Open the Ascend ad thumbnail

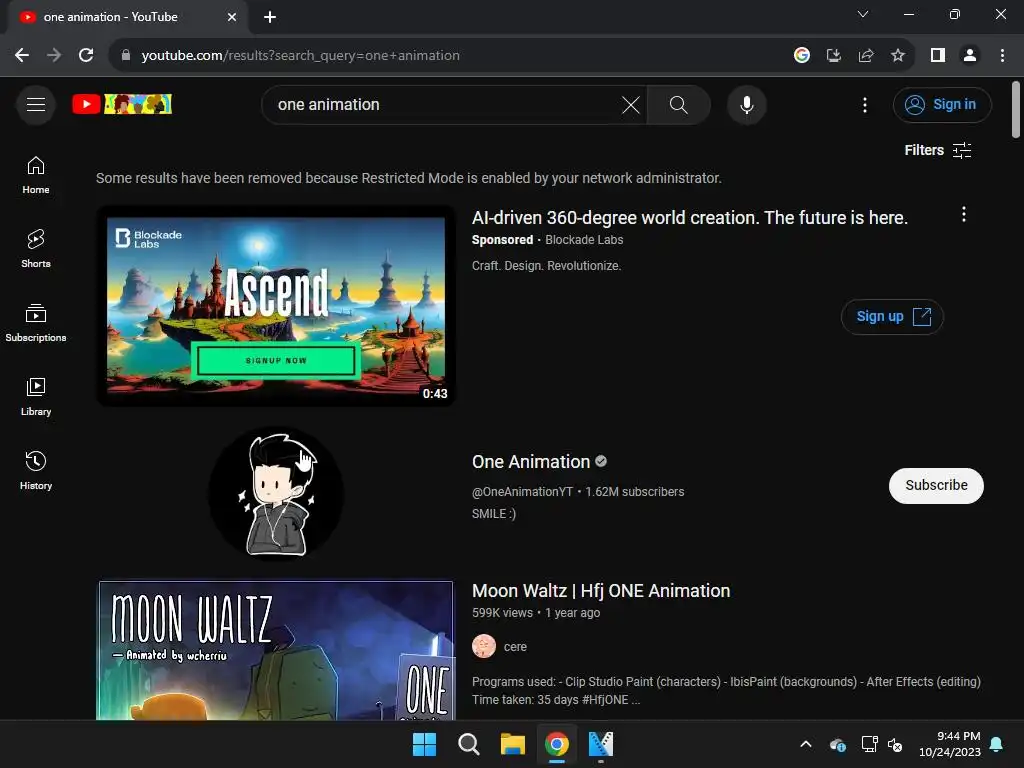276,306
